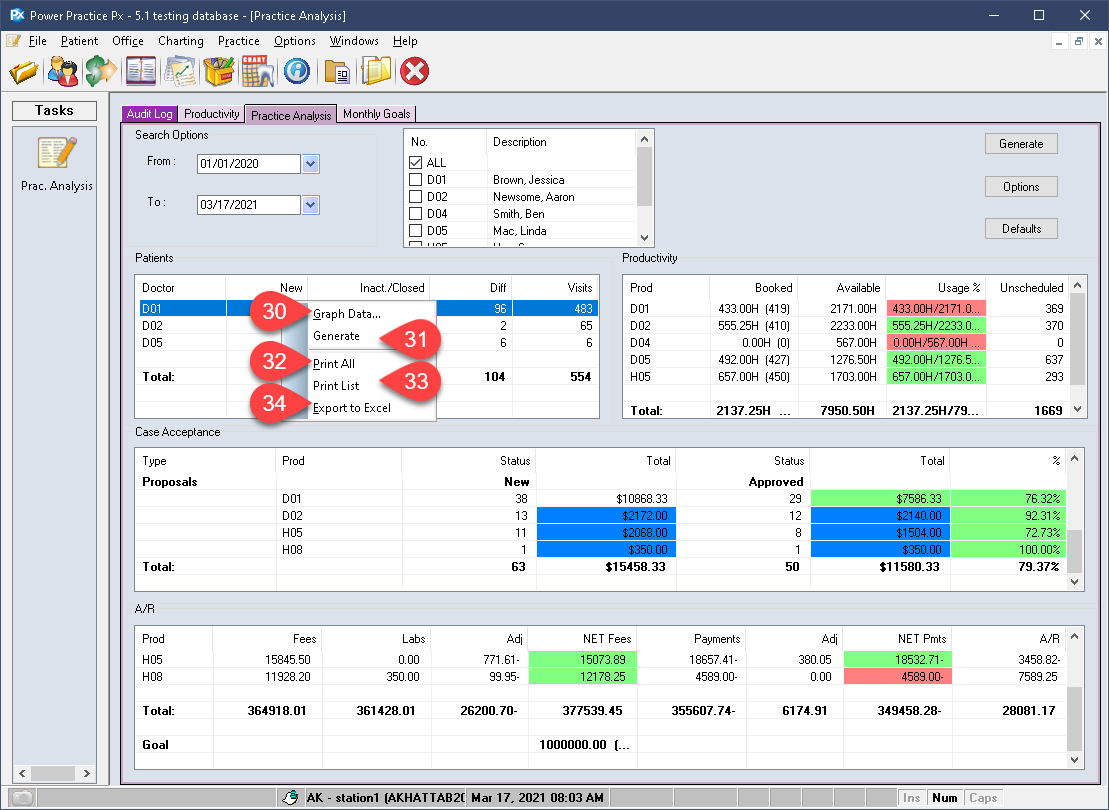
Task: Click the From date field 01/01/2020
Action: coord(248,164)
